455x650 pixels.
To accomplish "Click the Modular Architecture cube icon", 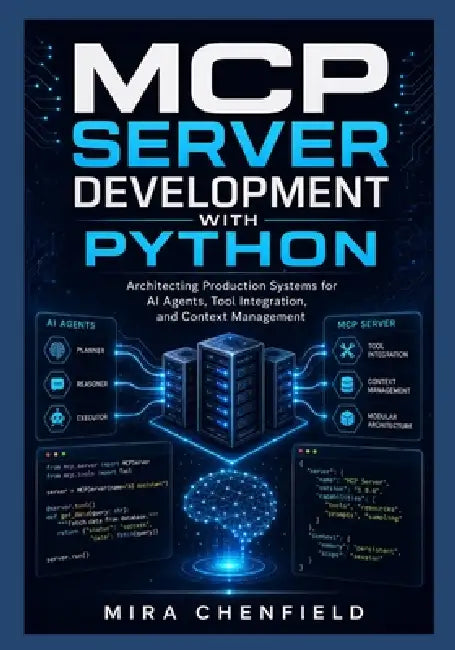I will pyautogui.click(x=346, y=419).
